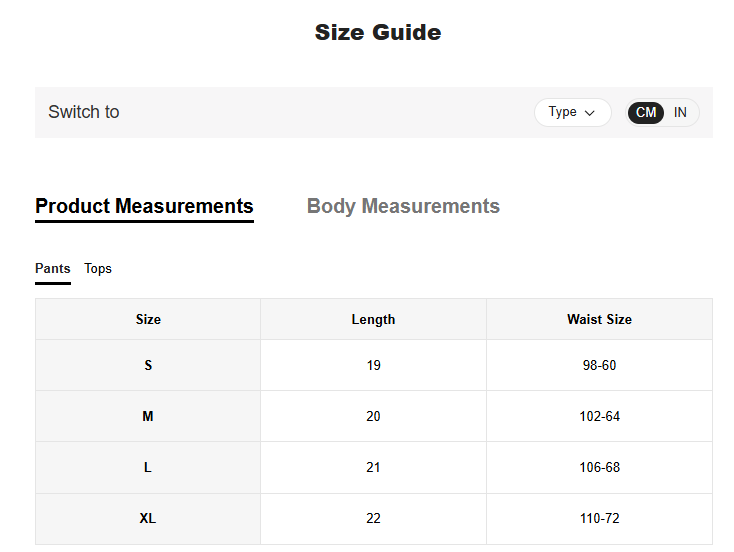Screen dimensions: 734x552
Task: Switch measurement units to CM
Action: coord(646,112)
